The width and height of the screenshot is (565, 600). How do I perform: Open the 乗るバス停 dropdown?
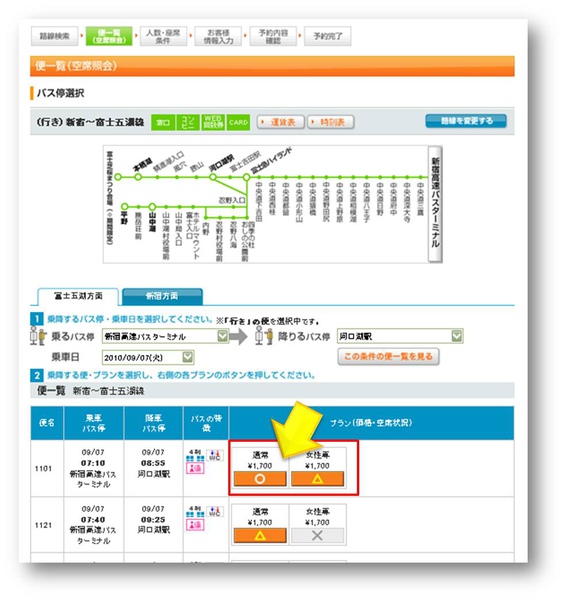click(x=165, y=336)
